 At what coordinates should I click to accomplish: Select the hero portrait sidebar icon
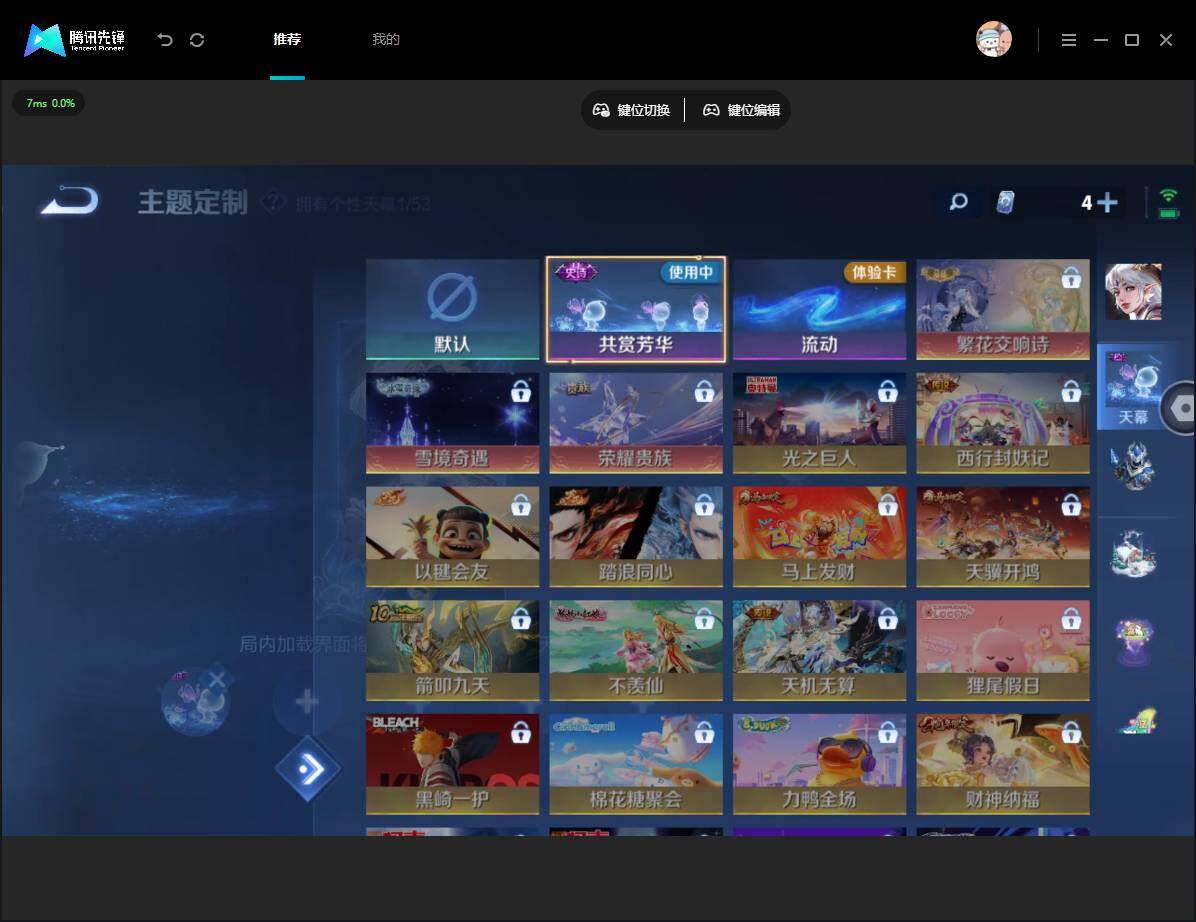tap(1133, 291)
